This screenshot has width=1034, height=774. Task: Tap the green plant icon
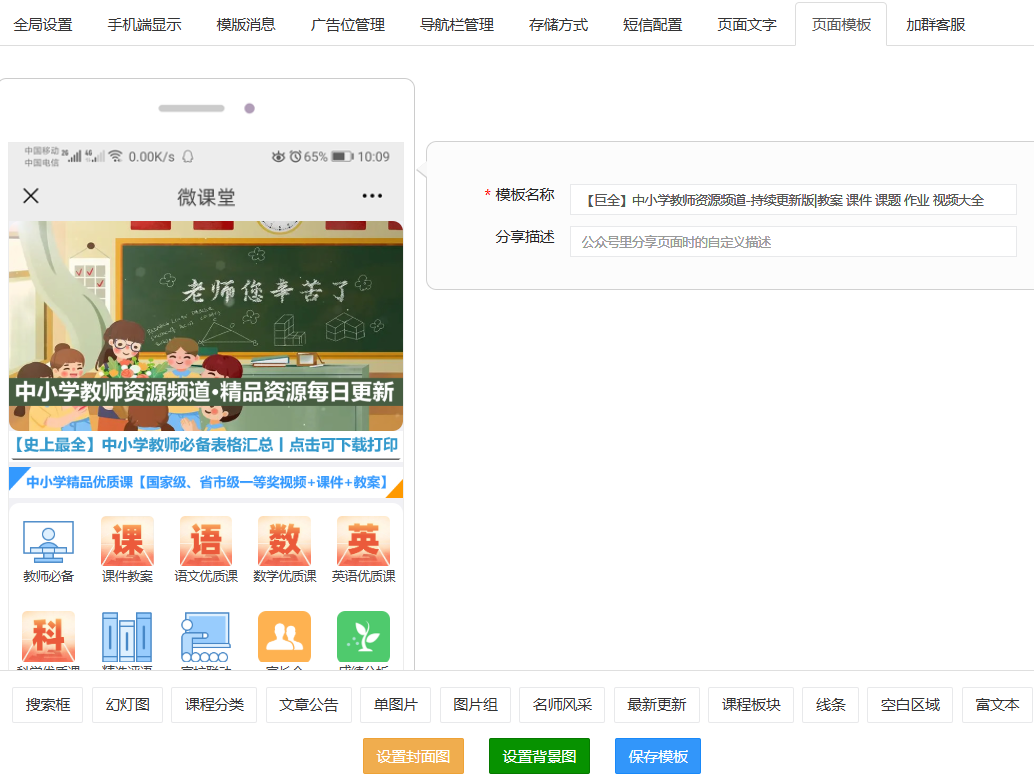click(x=363, y=637)
